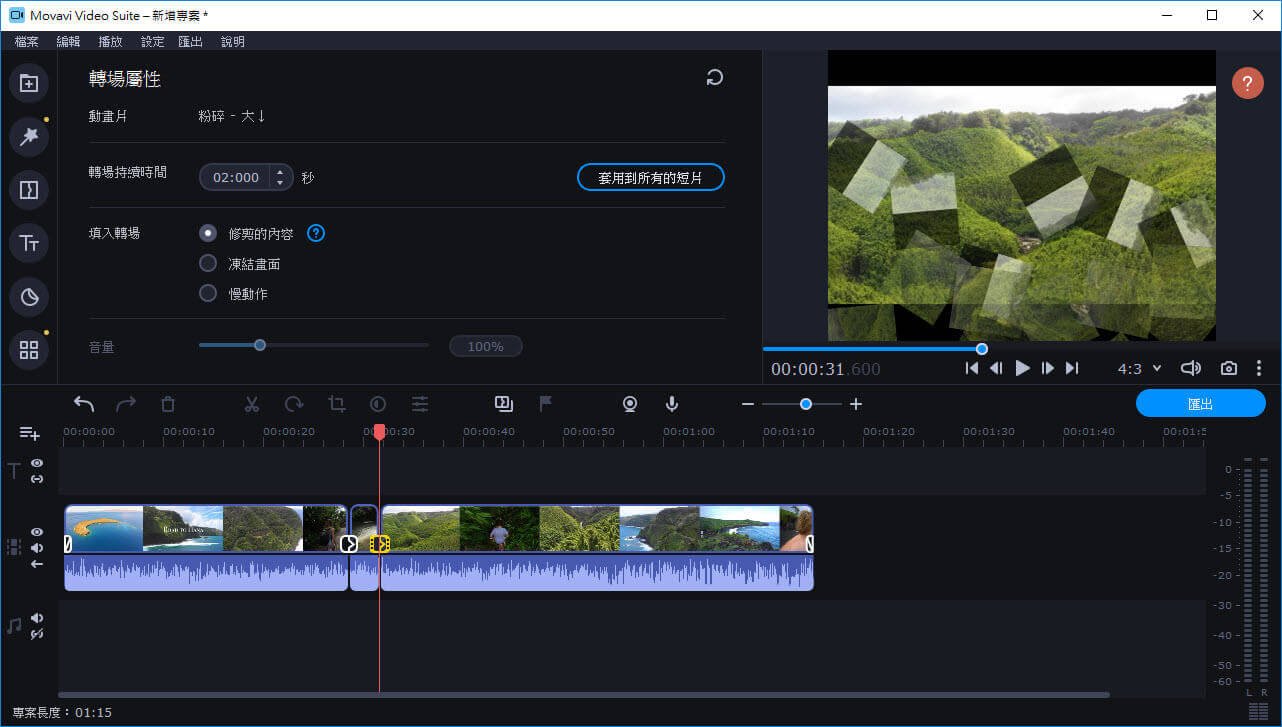This screenshot has height=727, width=1282.
Task: Add a marker with flag icon
Action: pyautogui.click(x=546, y=404)
